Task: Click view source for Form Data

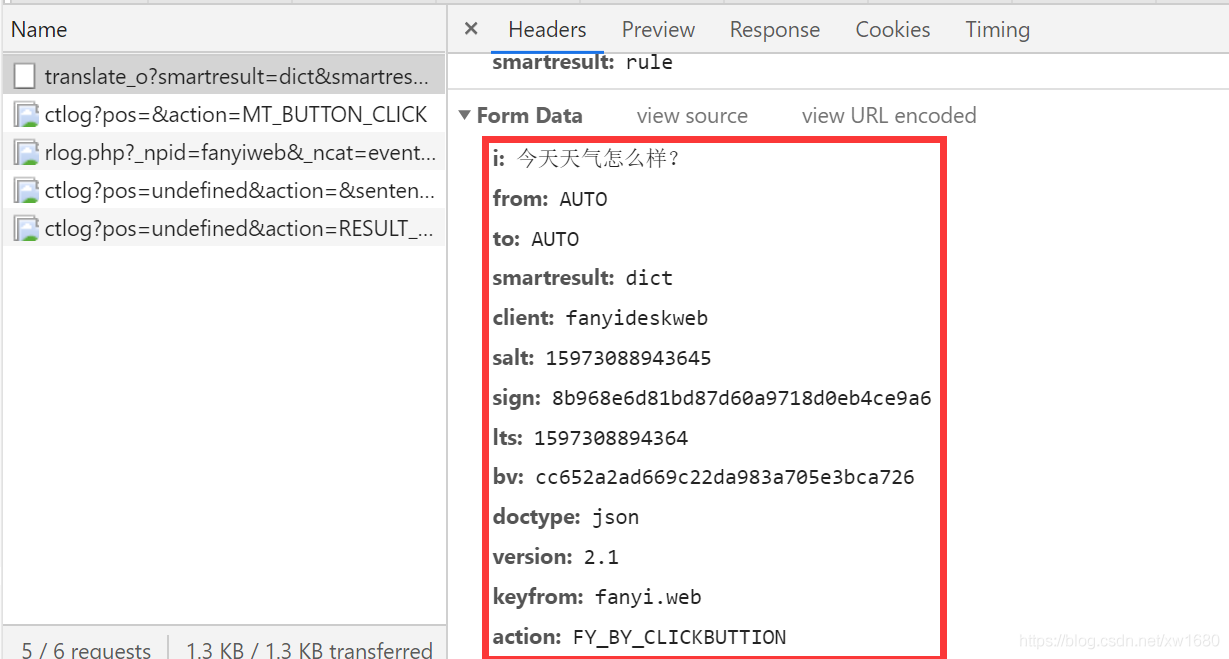Action: 692,115
